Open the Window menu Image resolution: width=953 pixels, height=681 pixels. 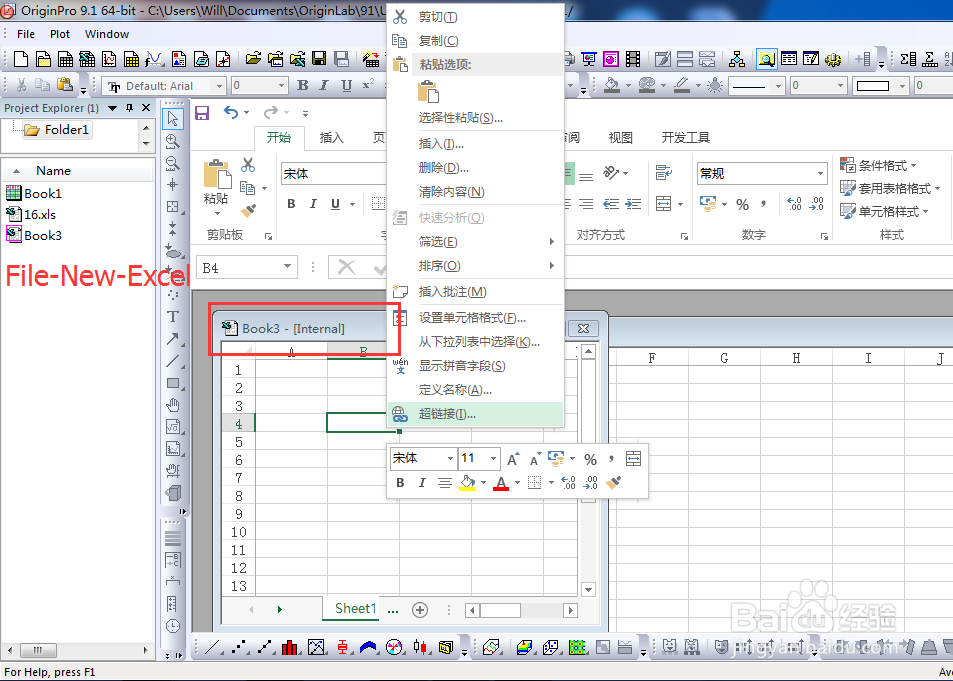[107, 34]
